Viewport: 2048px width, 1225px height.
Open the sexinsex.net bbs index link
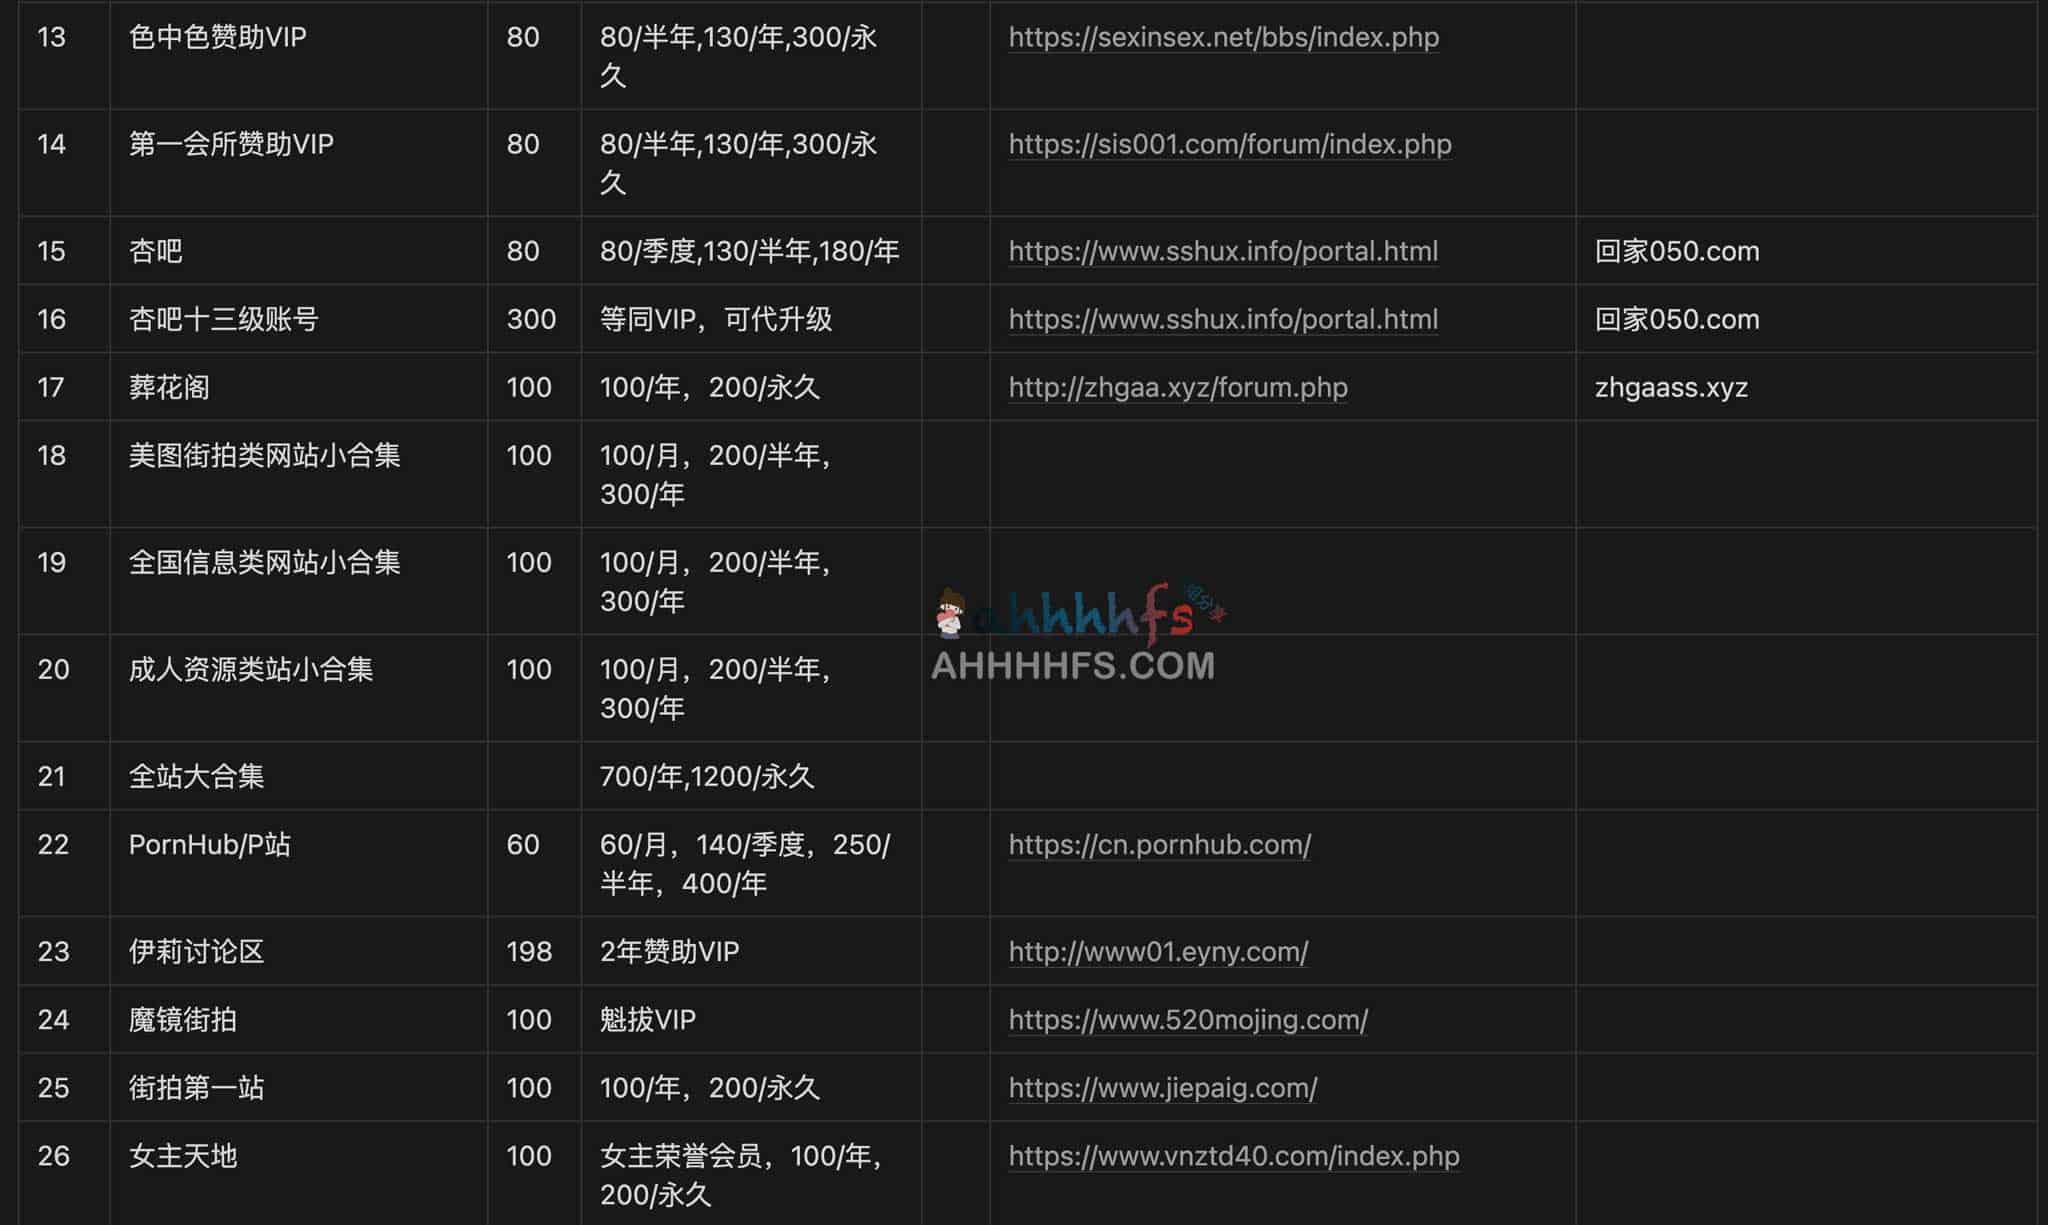pyautogui.click(x=1224, y=37)
